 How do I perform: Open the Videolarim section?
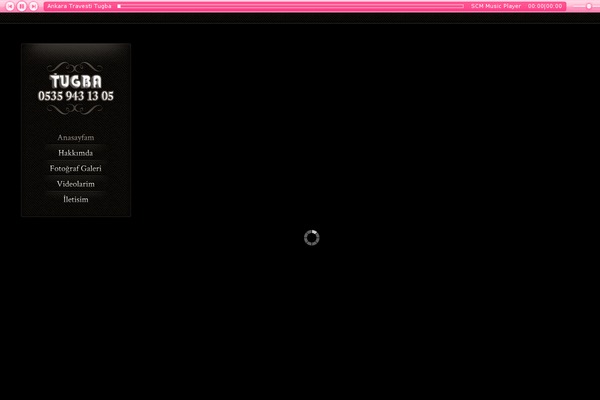[x=76, y=184]
